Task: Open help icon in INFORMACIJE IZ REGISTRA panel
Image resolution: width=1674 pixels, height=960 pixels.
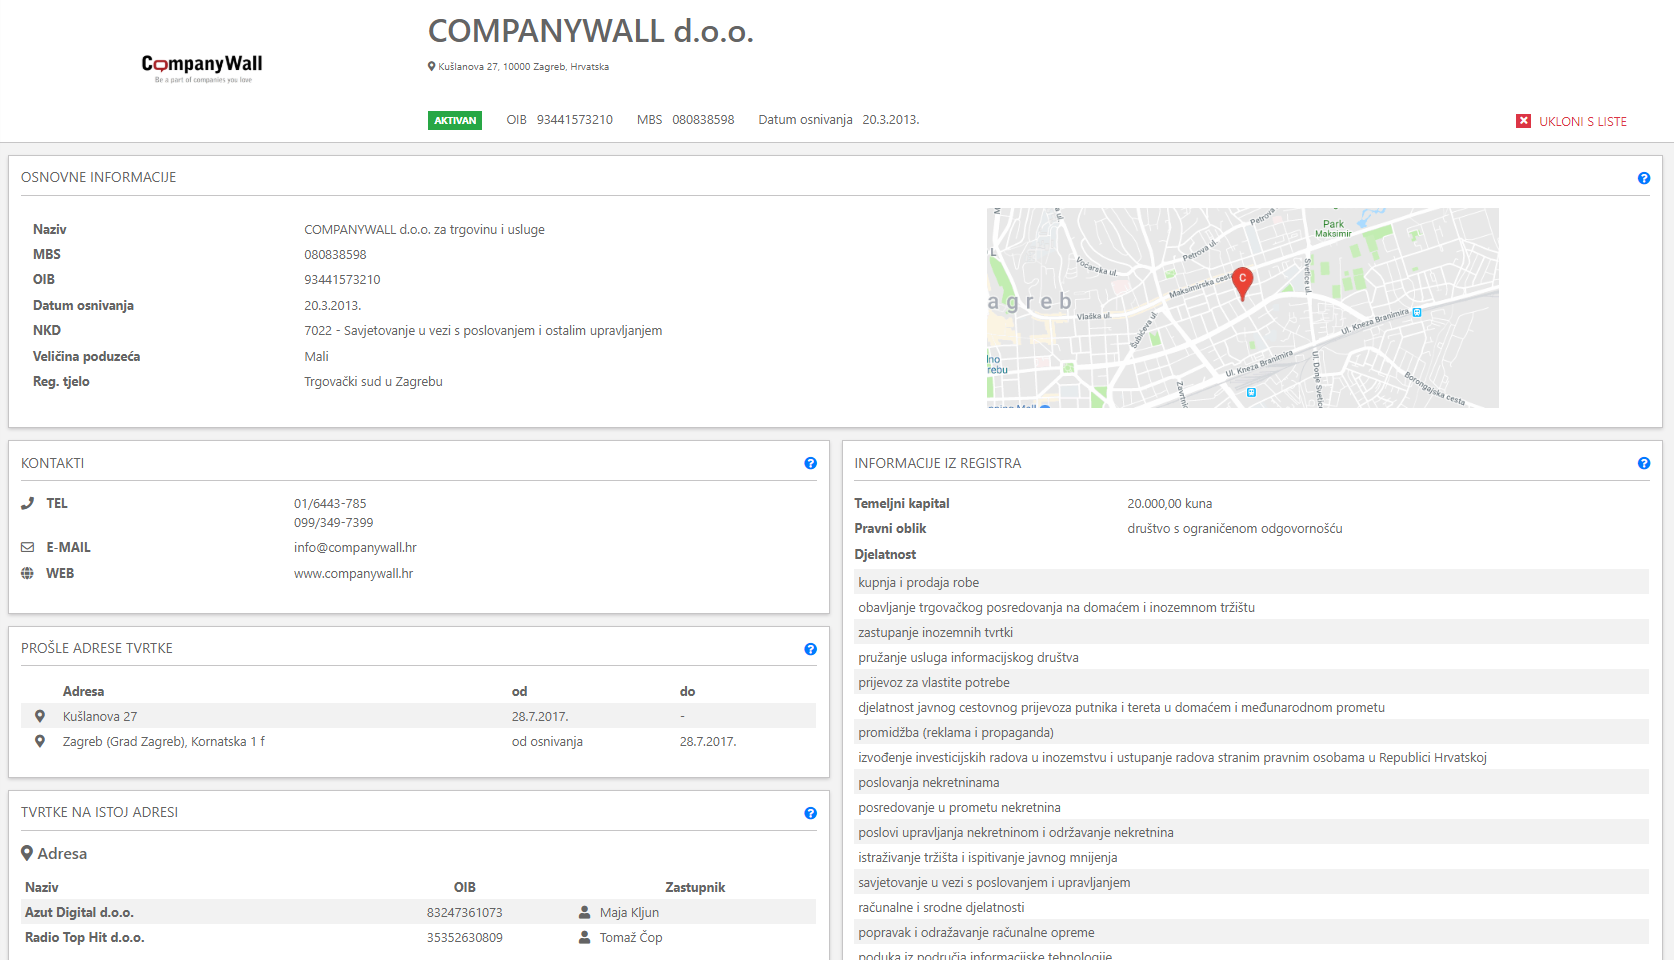Action: [1644, 463]
